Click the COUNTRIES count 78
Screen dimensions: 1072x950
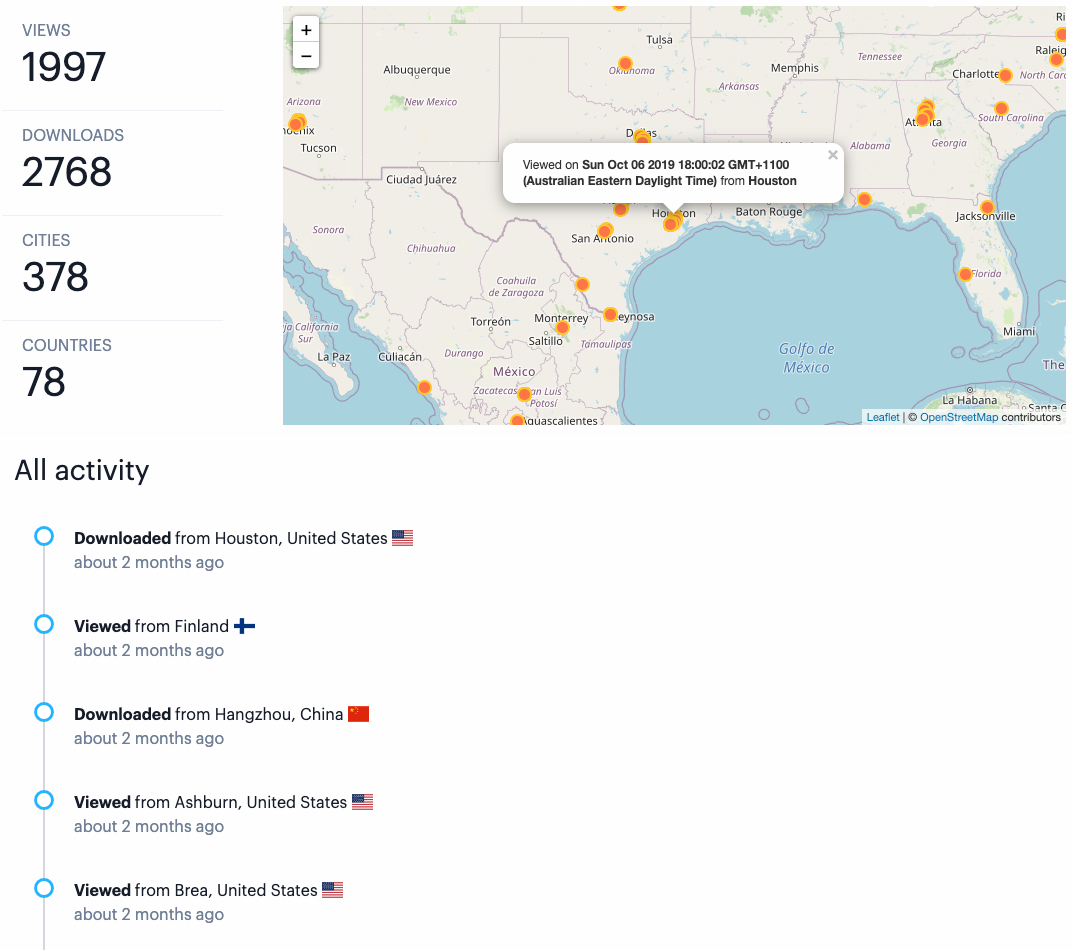(44, 381)
